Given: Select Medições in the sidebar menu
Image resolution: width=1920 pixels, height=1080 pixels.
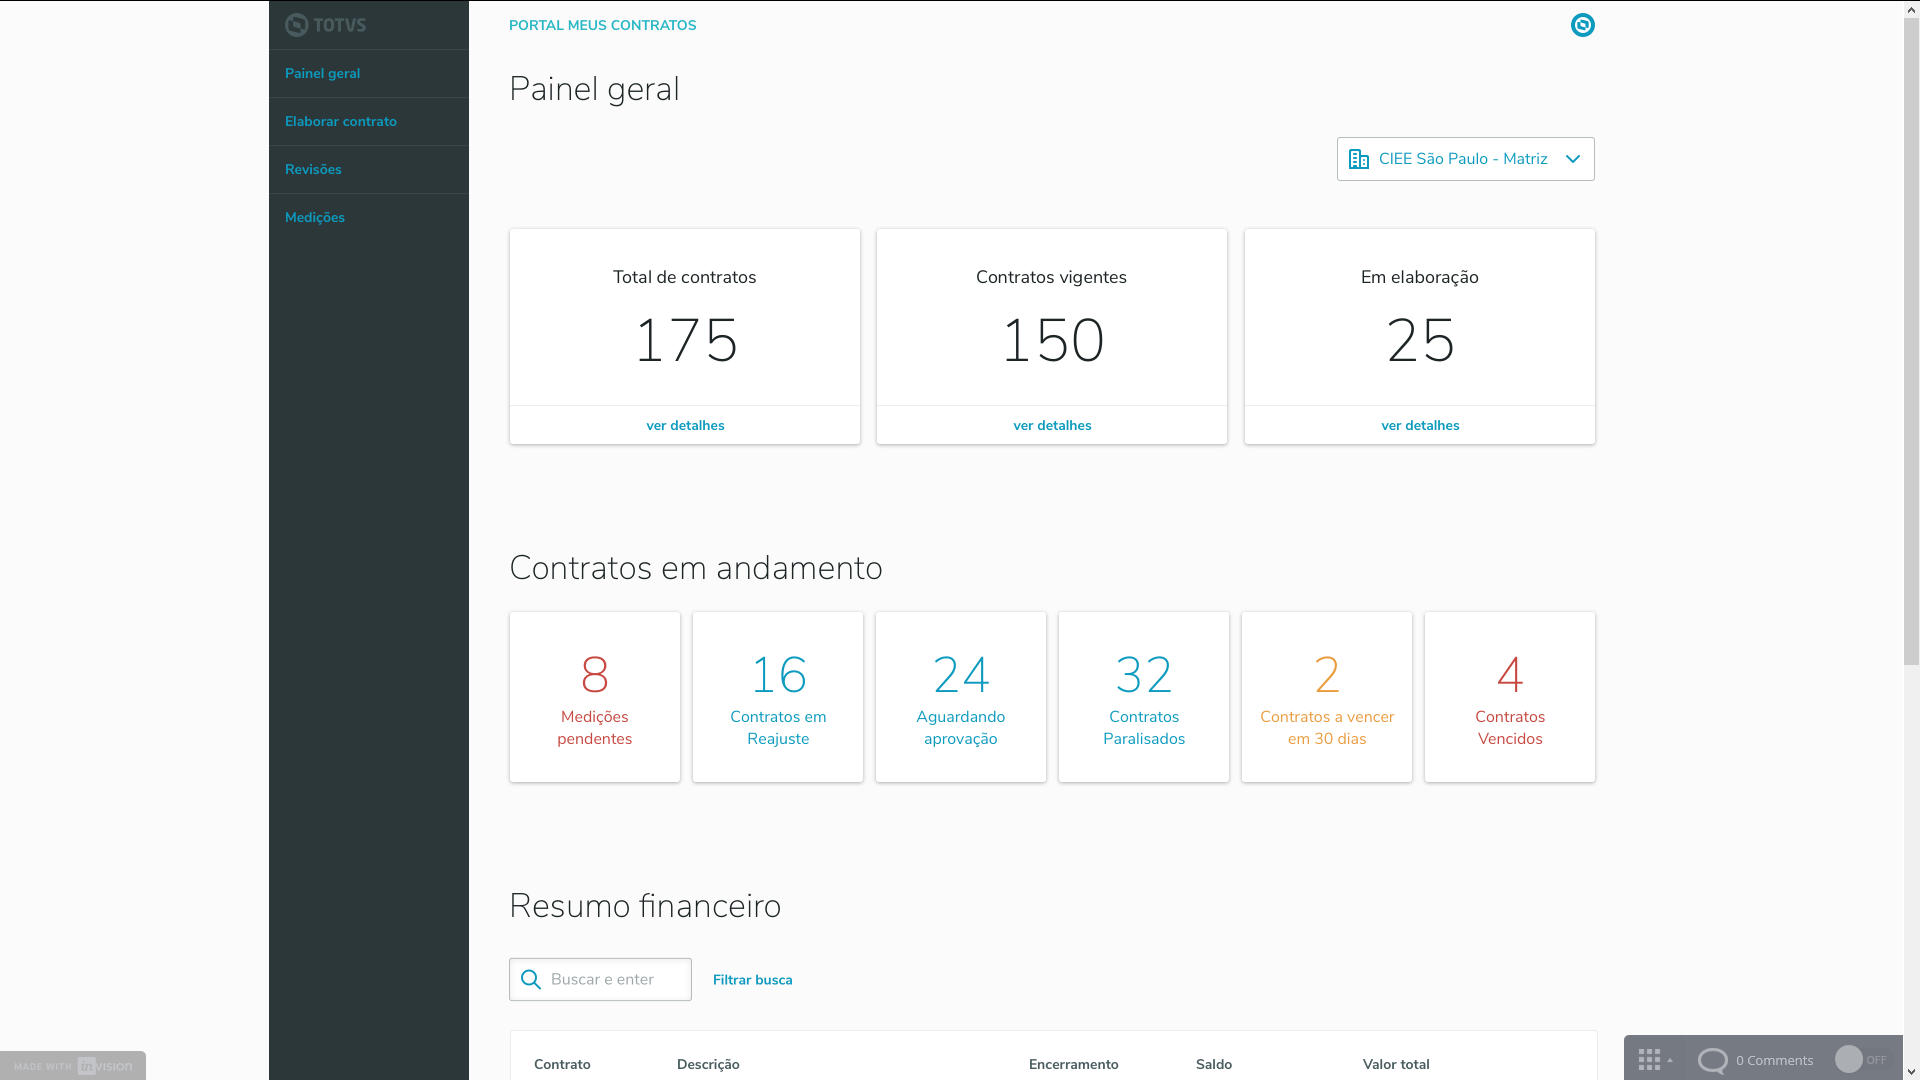Looking at the screenshot, I should pos(315,217).
